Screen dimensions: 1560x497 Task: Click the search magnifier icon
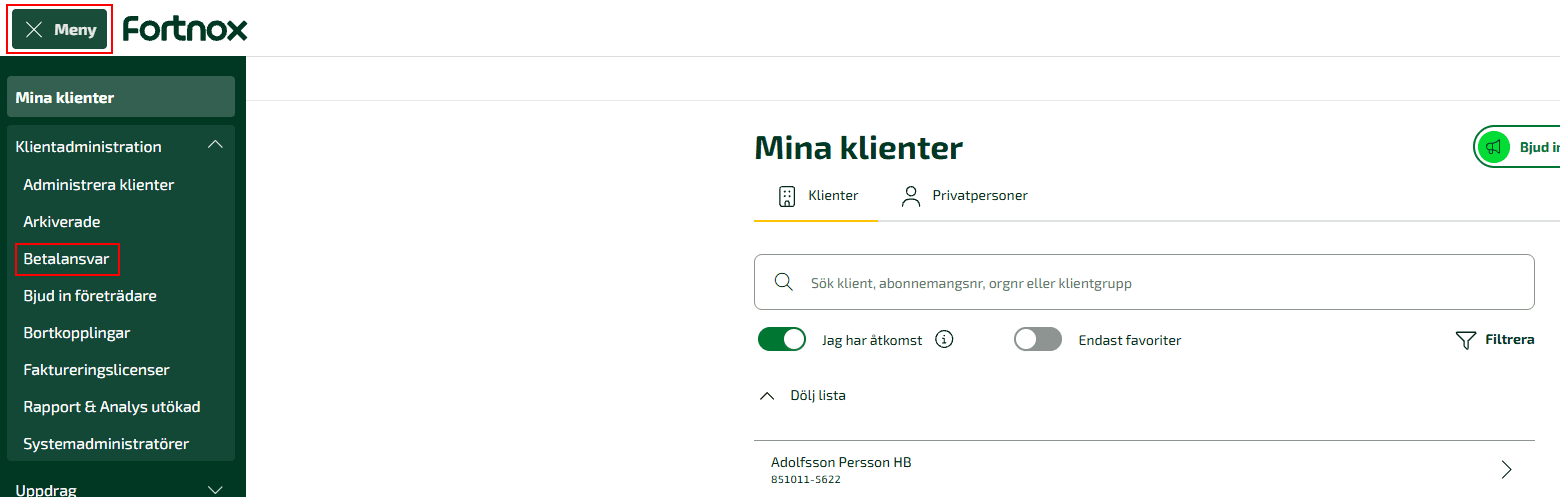coord(784,282)
